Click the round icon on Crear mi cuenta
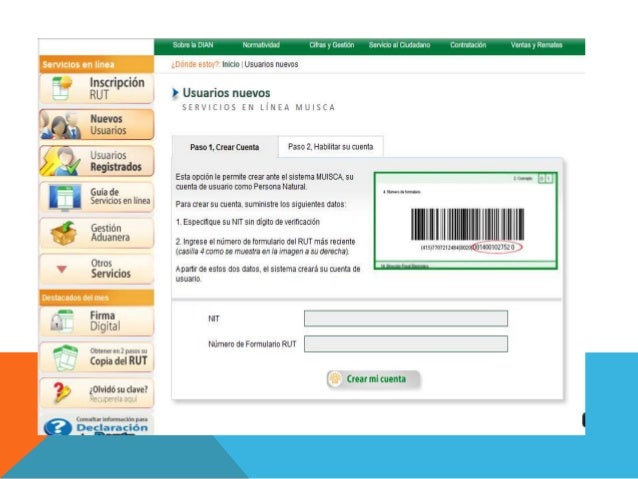638x479 pixels. [335, 379]
